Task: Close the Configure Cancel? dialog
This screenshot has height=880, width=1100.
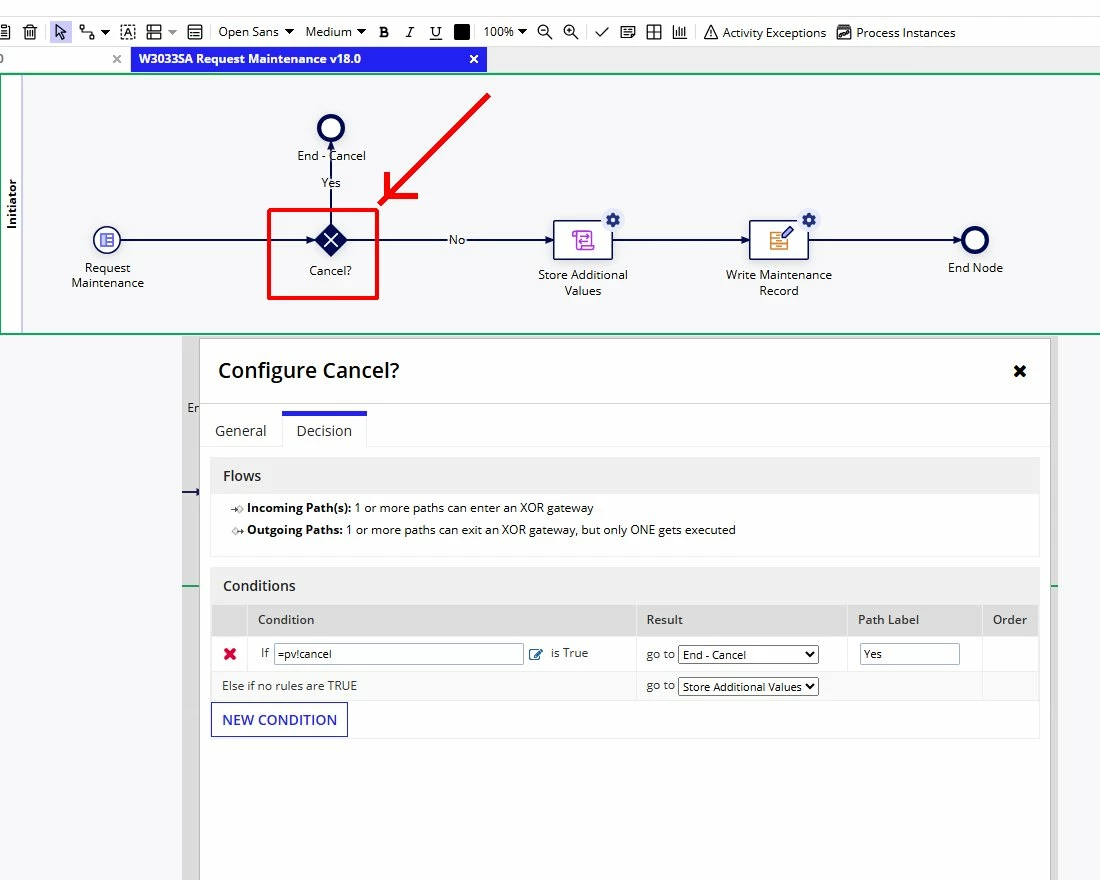Action: click(1019, 371)
